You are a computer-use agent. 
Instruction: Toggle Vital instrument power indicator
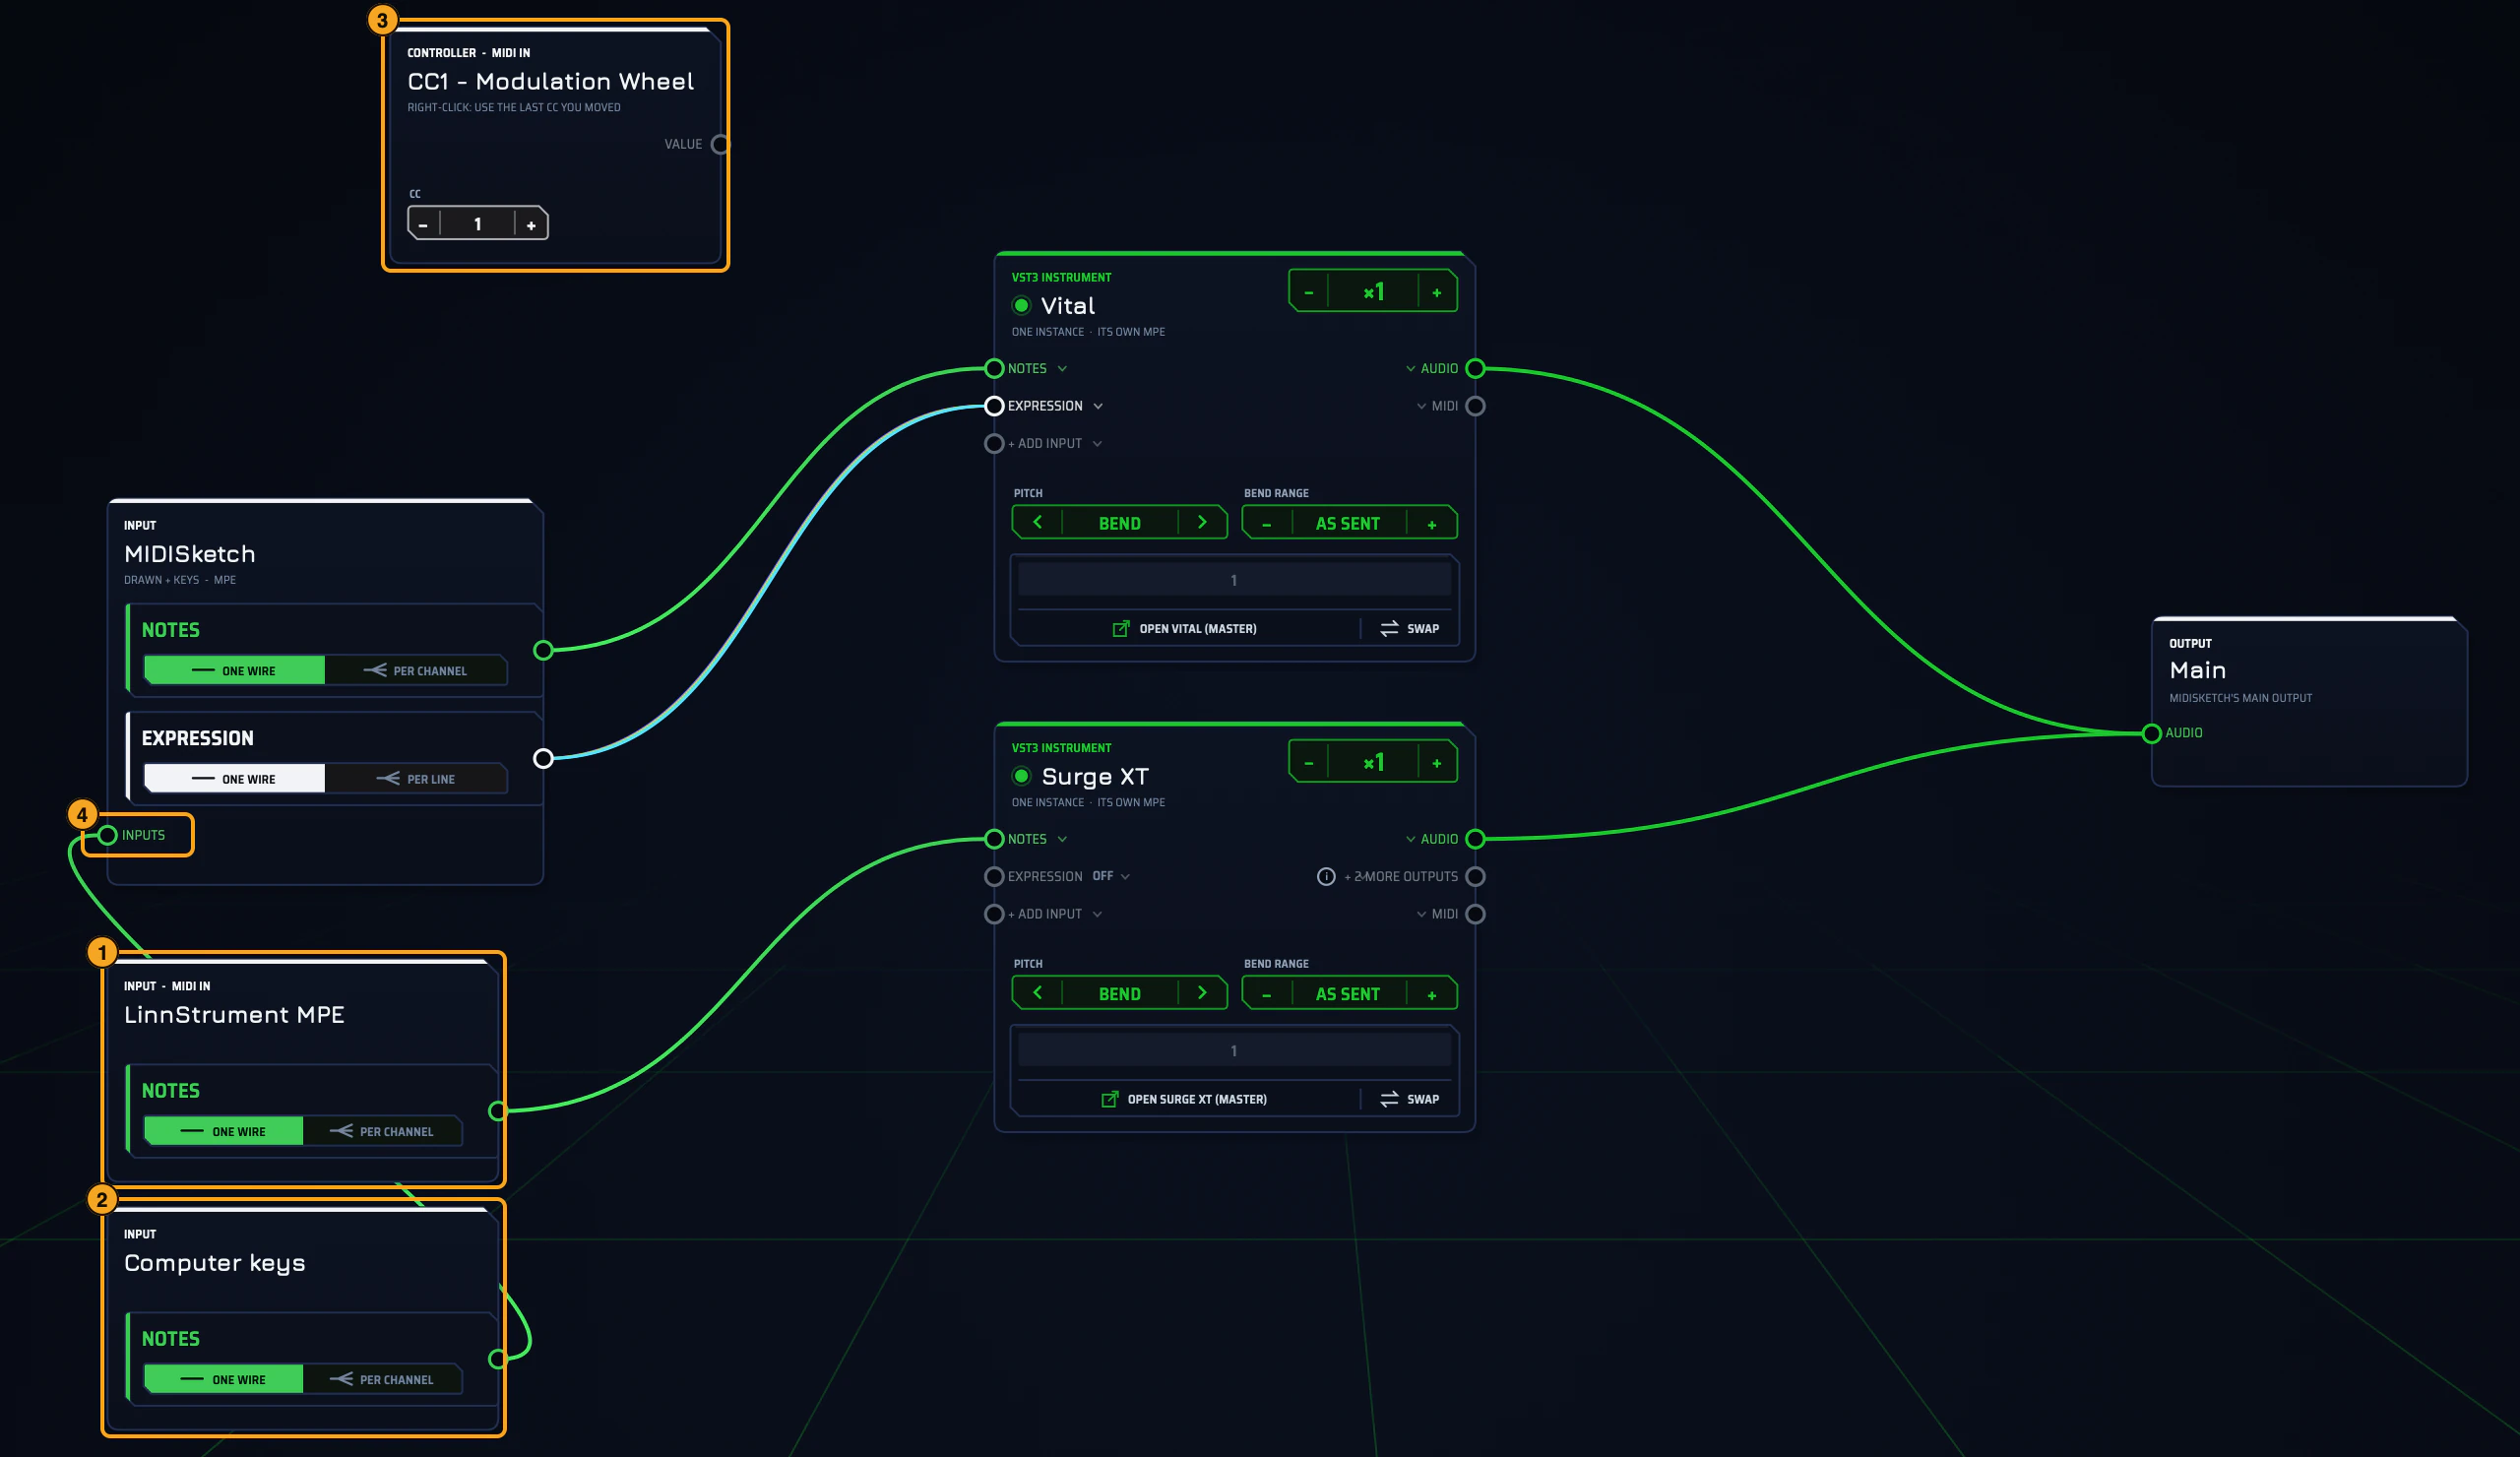(1021, 305)
